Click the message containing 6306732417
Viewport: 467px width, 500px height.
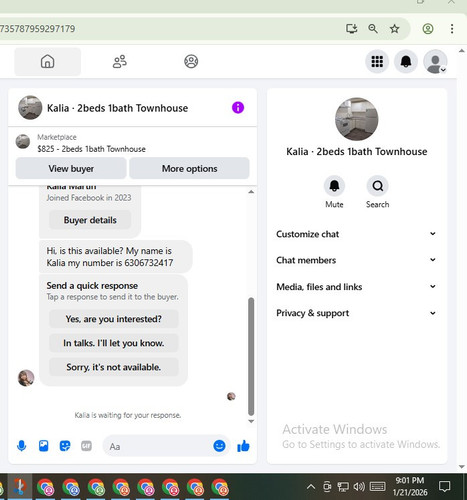(x=116, y=257)
